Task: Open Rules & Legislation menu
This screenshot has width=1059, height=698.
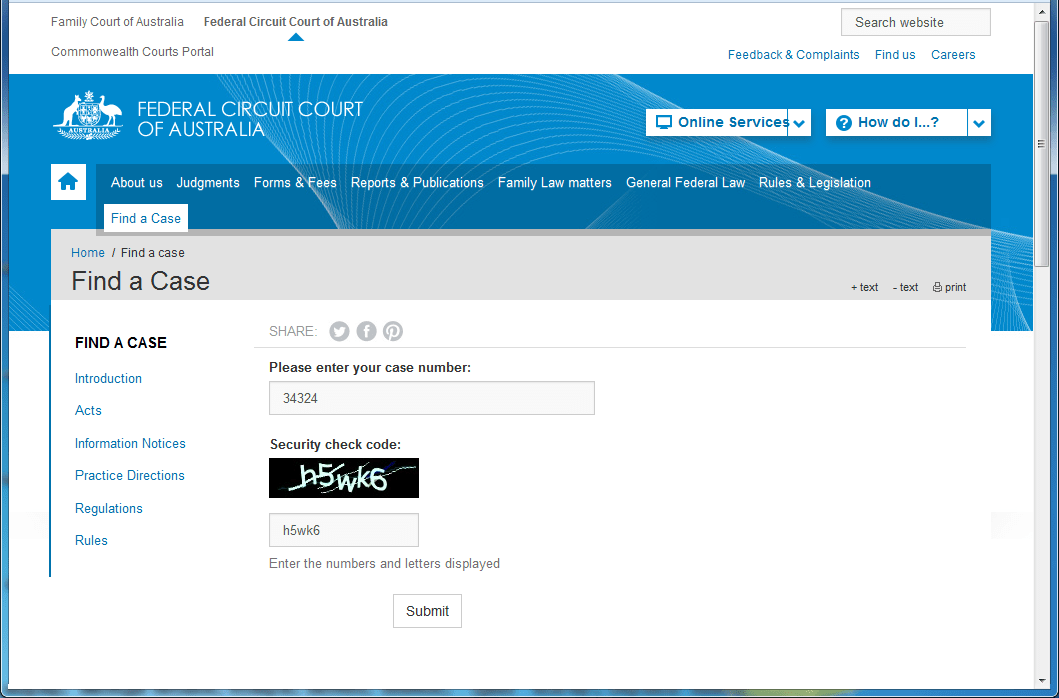Action: pyautogui.click(x=815, y=182)
